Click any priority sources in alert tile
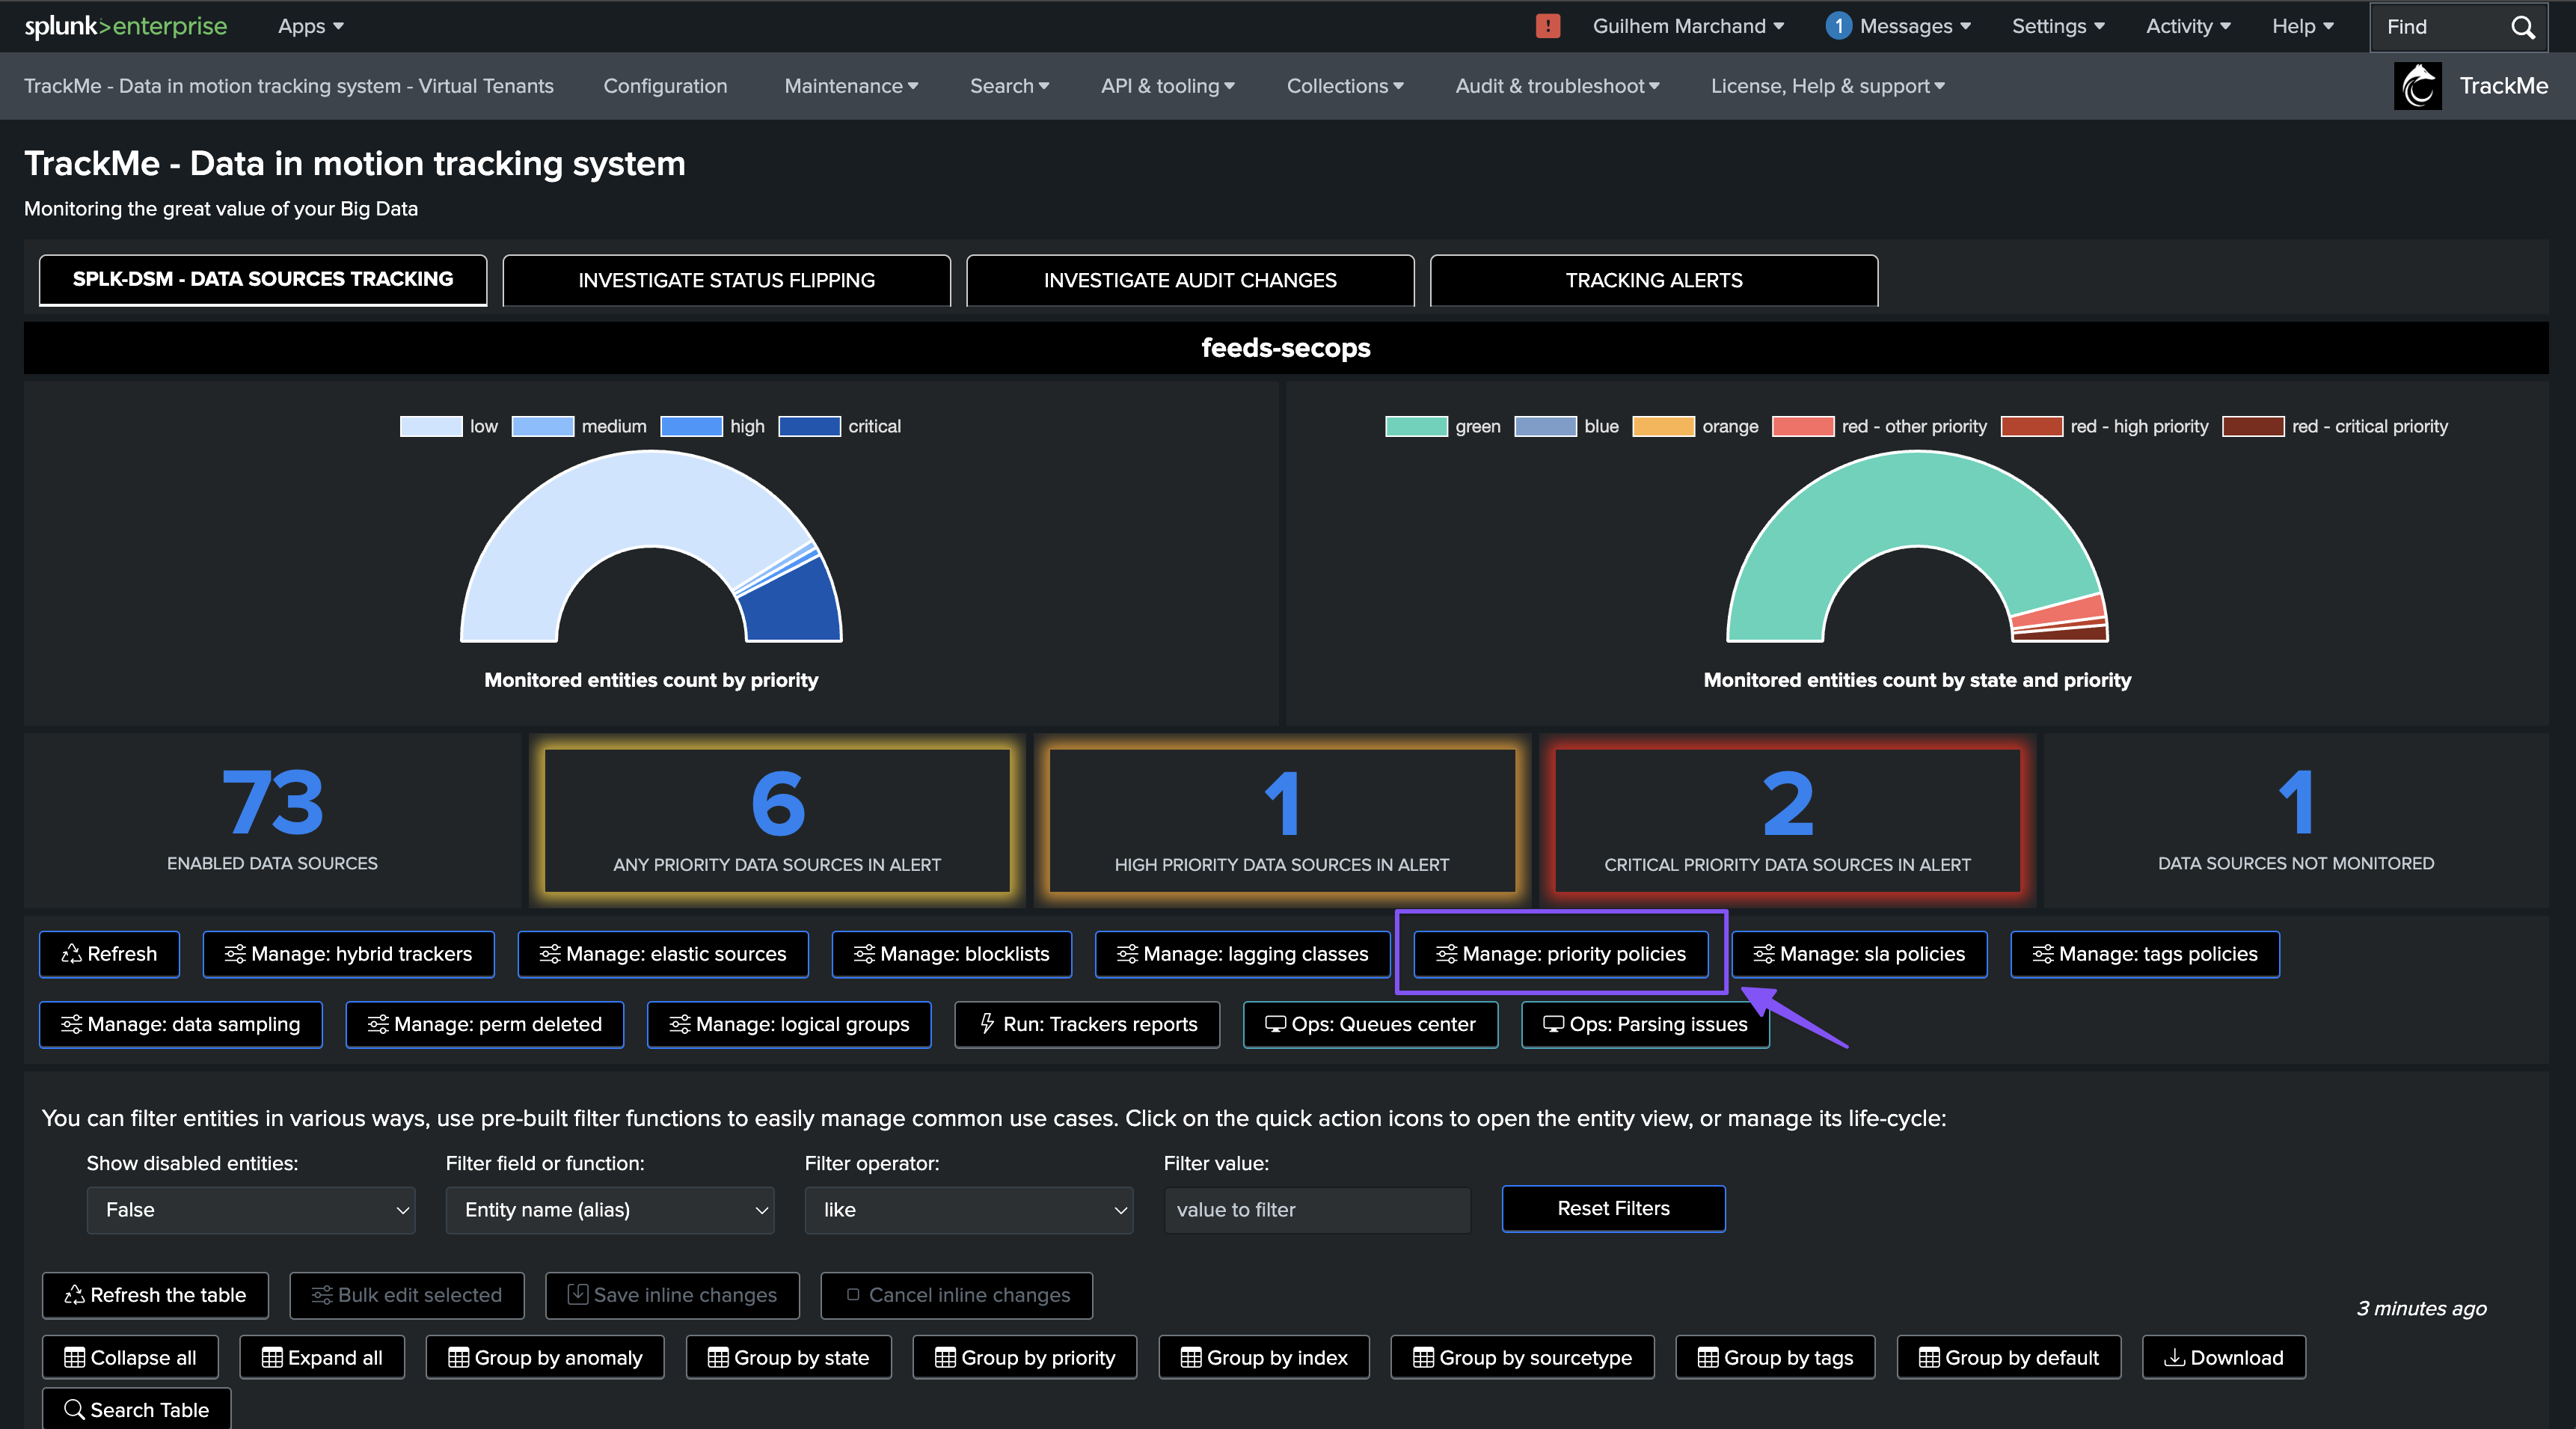 click(777, 820)
